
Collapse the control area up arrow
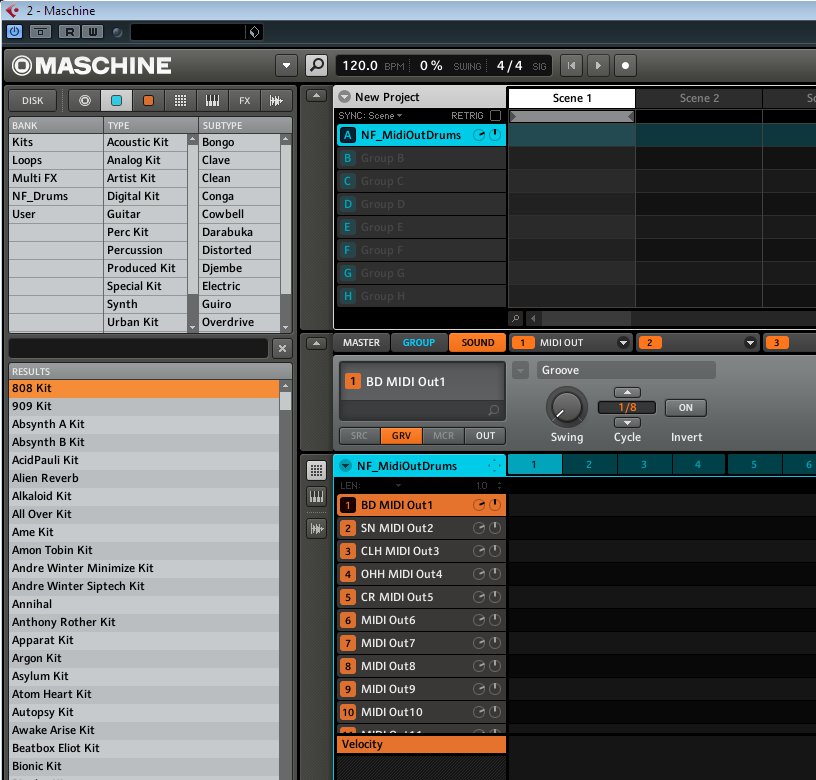(x=316, y=343)
